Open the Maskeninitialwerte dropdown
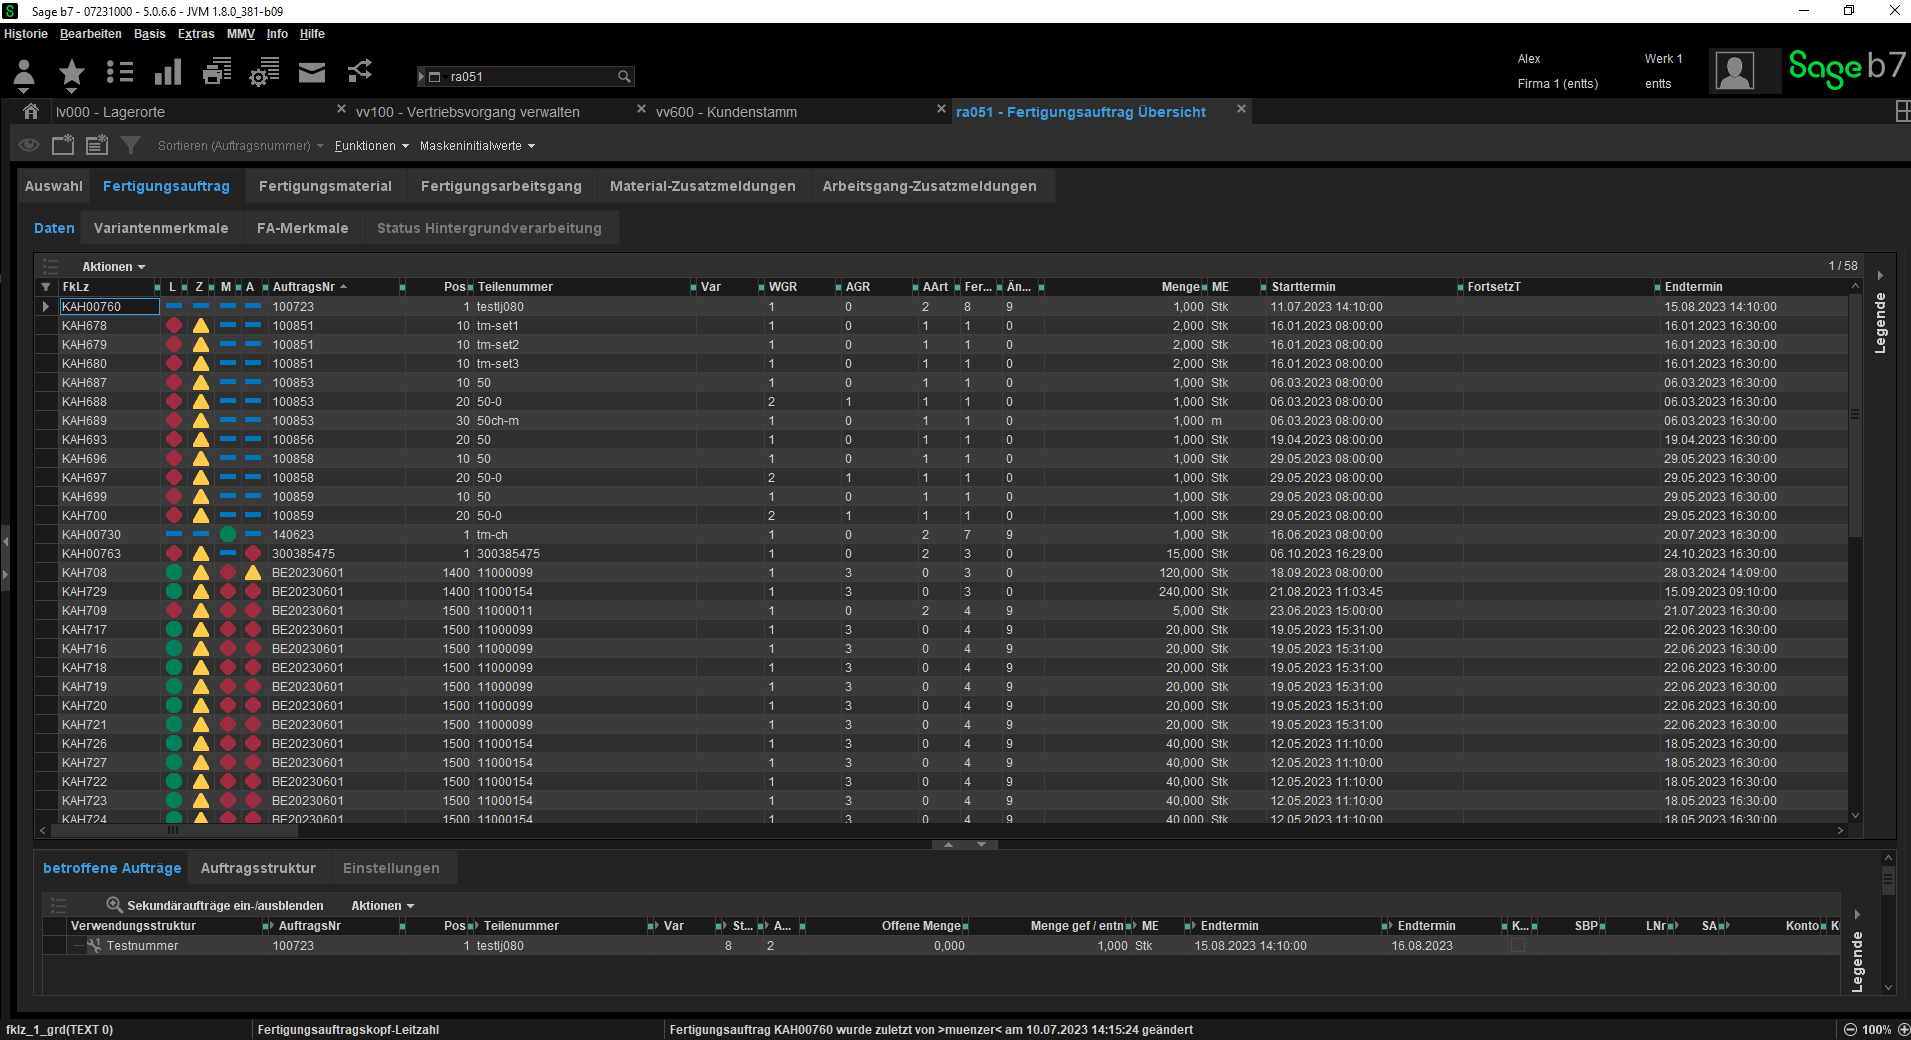The image size is (1911, 1040). (477, 146)
